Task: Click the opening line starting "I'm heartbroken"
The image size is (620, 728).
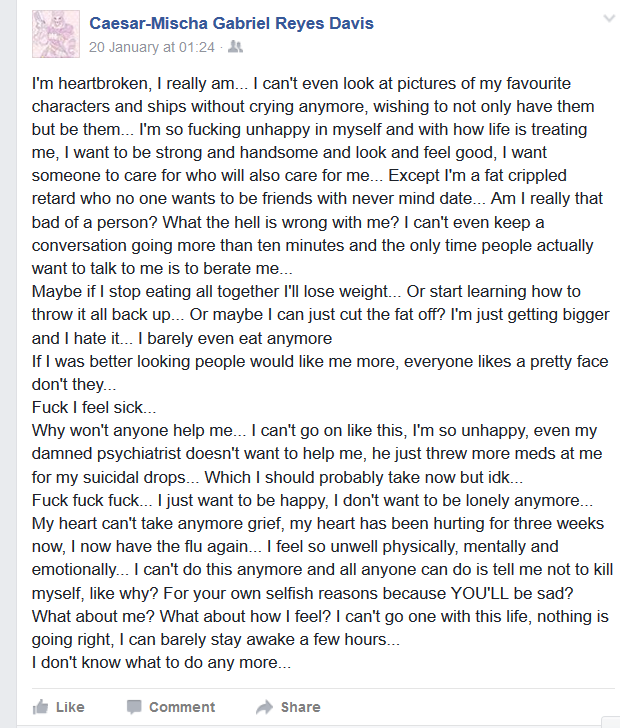Action: click(301, 84)
